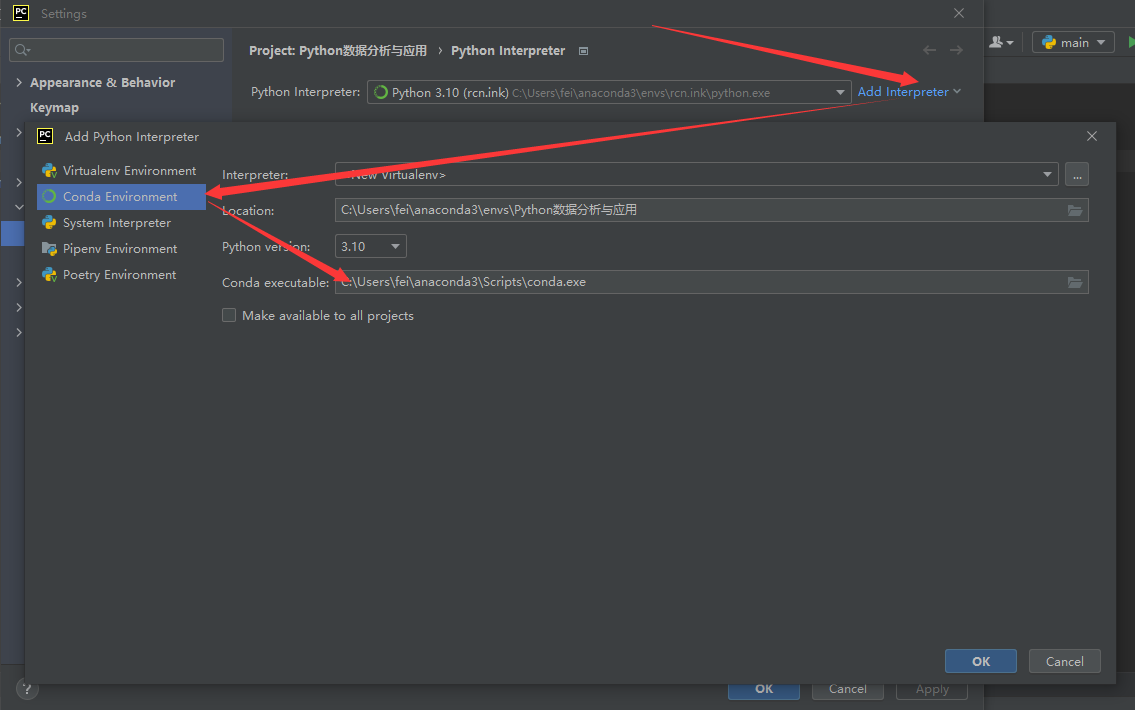Image resolution: width=1135 pixels, height=710 pixels.
Task: Click PyCharm logo in Settings title bar
Action: coord(21,13)
